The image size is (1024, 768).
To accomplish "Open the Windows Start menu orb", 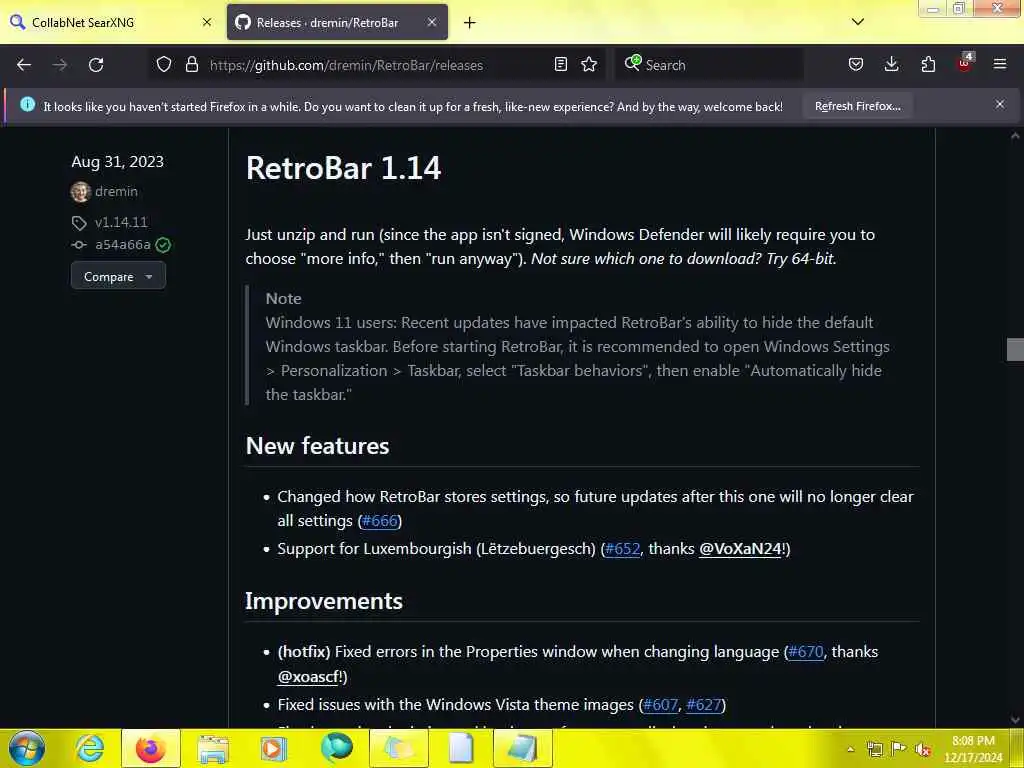I will tap(27, 748).
